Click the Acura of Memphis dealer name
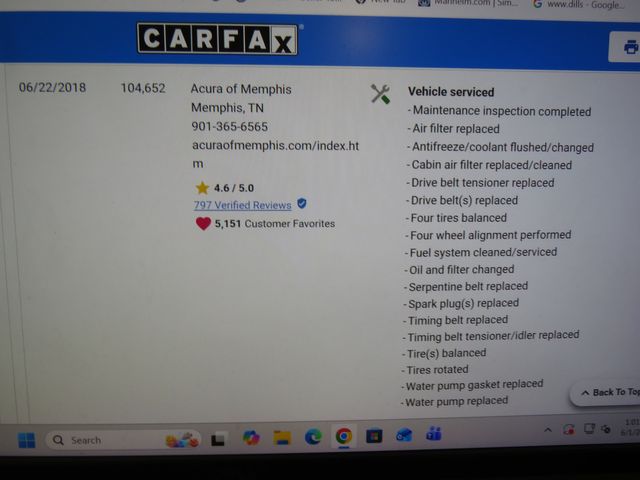Image resolution: width=640 pixels, height=480 pixels. 241,89
